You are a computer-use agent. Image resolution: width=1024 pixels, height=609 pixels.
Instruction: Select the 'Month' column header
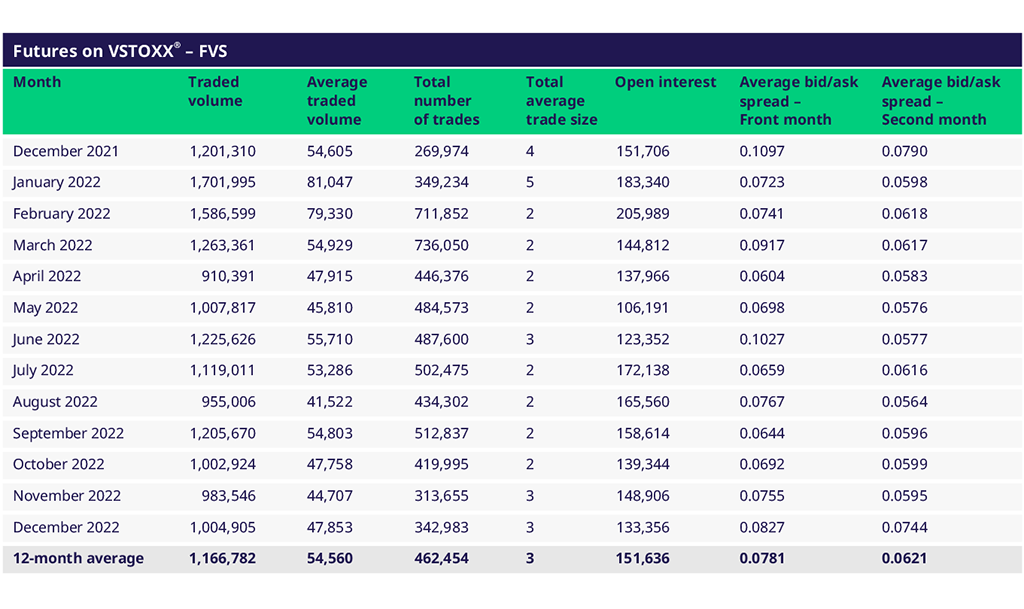pos(37,82)
